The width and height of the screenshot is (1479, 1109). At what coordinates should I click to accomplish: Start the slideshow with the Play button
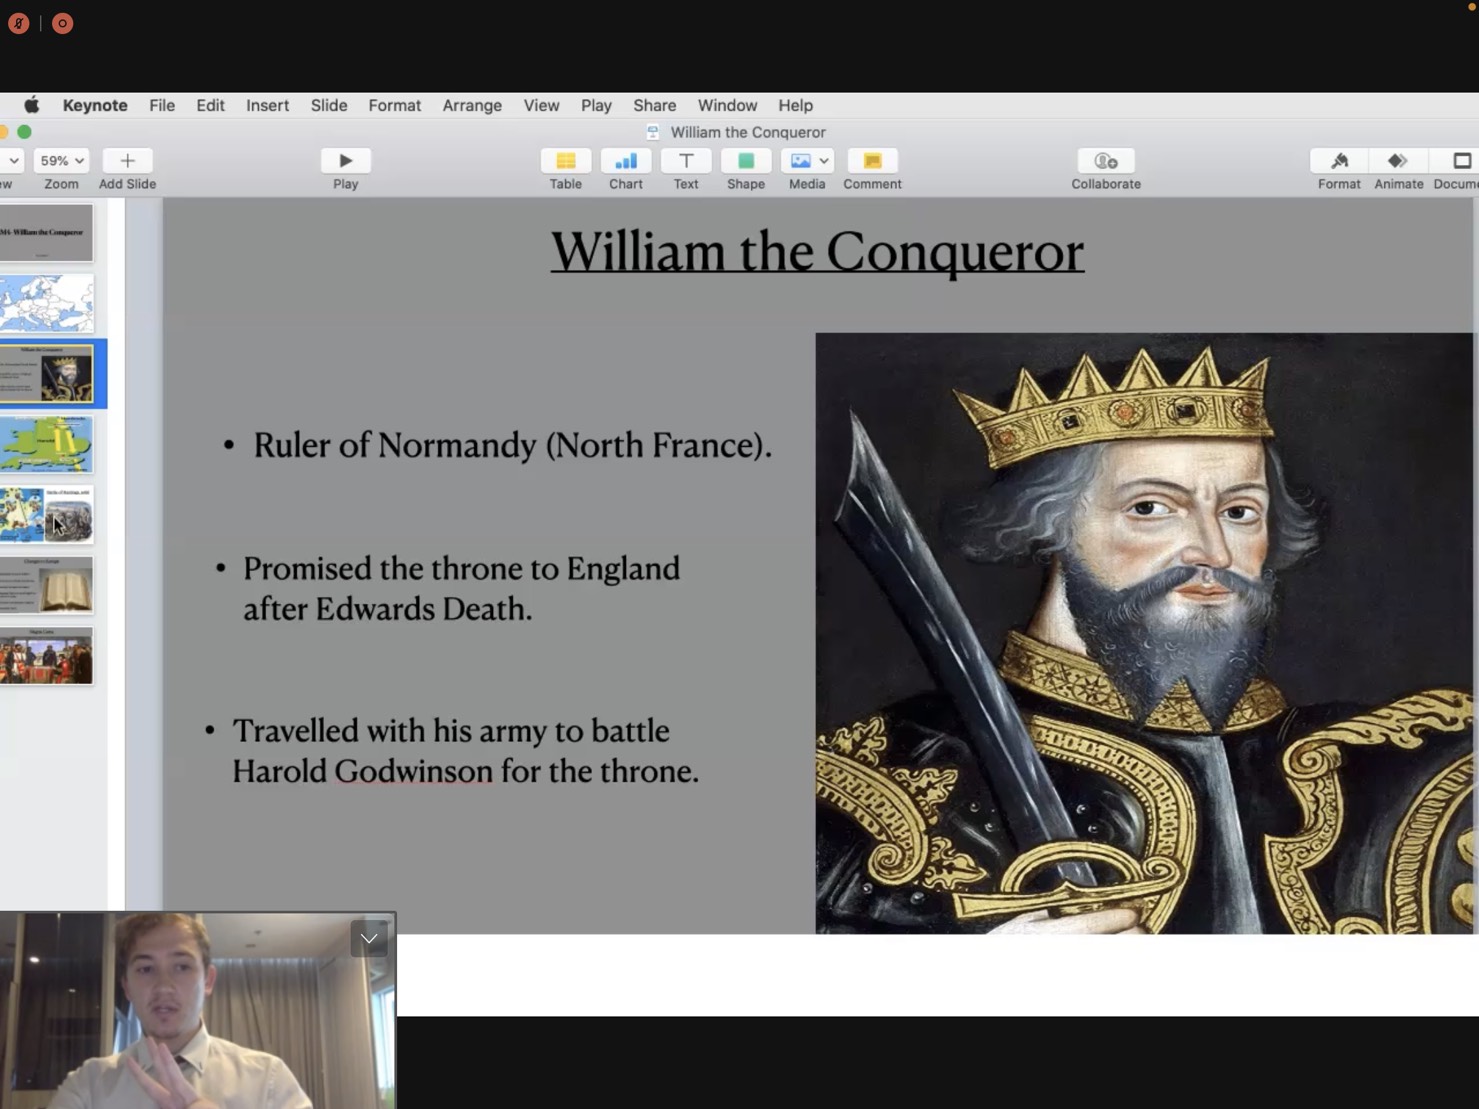coord(345,161)
